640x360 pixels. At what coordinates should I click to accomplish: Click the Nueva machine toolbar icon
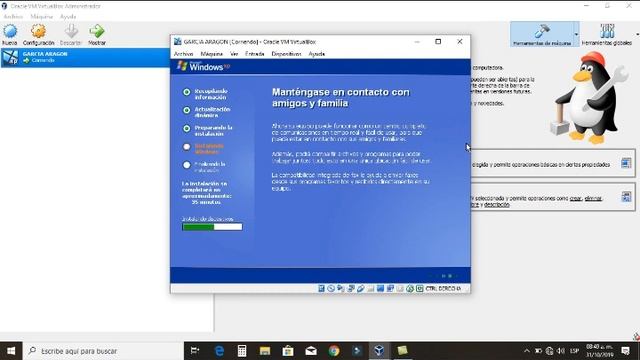10,34
